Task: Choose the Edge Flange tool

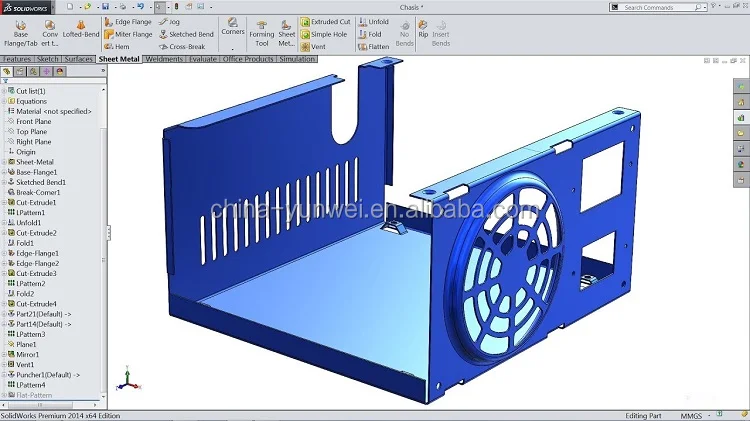Action: tap(128, 21)
